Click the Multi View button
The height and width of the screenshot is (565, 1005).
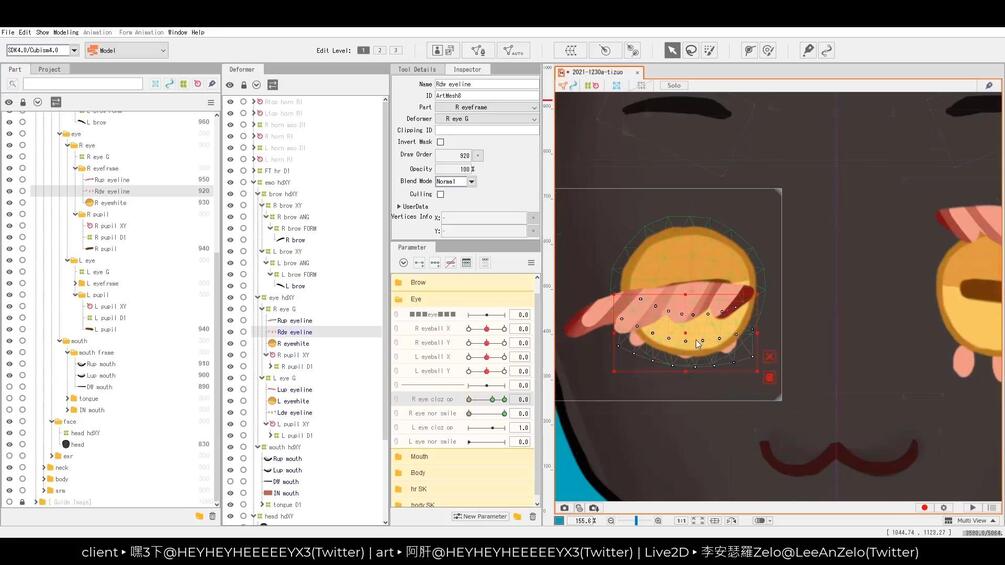click(971, 521)
